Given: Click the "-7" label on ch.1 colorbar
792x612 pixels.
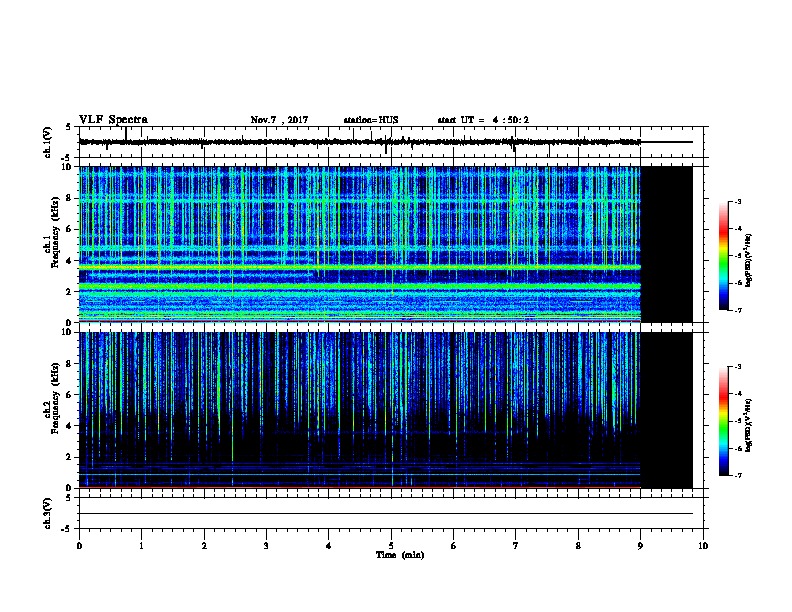Looking at the screenshot, I should pyautogui.click(x=737, y=310).
